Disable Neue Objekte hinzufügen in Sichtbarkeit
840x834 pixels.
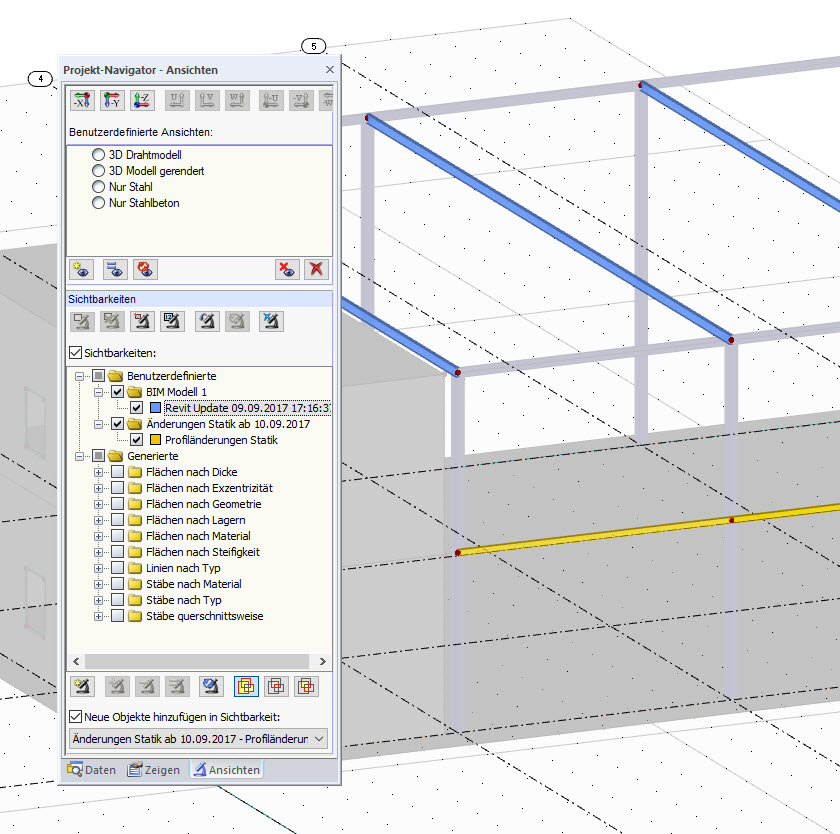coord(75,714)
